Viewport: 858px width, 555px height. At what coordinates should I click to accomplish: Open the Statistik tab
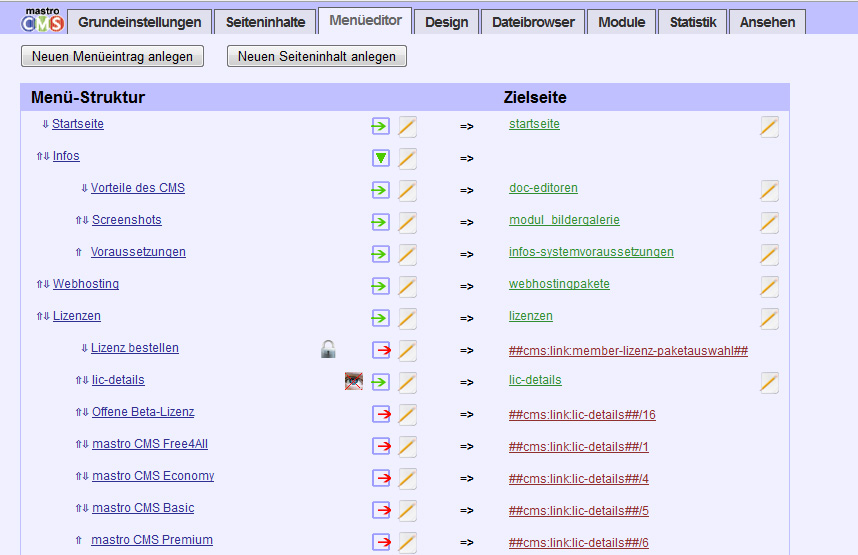[x=693, y=22]
